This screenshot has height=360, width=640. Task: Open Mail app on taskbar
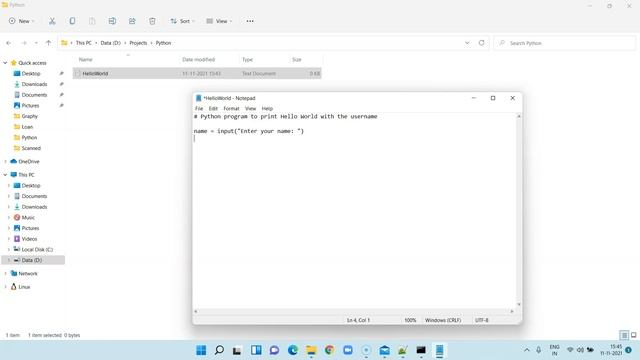click(x=384, y=350)
